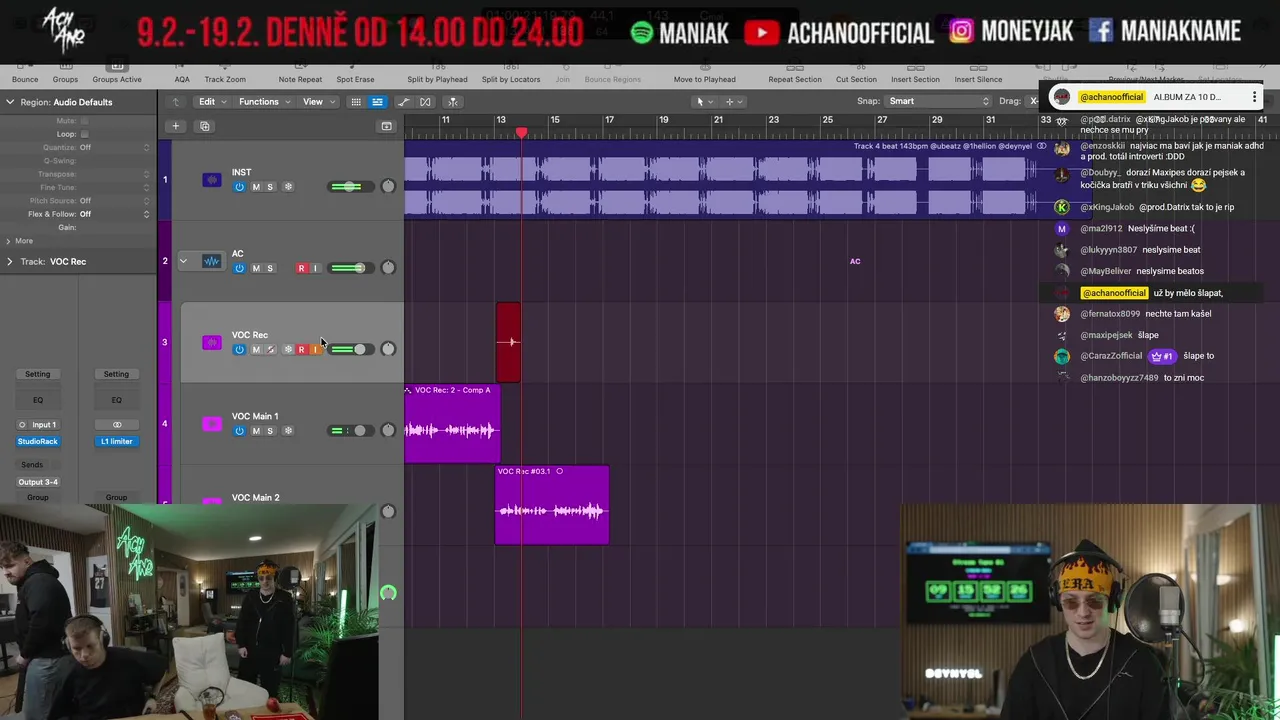
Task: Freeze the VOC Main 1 track
Action: pyautogui.click(x=288, y=431)
